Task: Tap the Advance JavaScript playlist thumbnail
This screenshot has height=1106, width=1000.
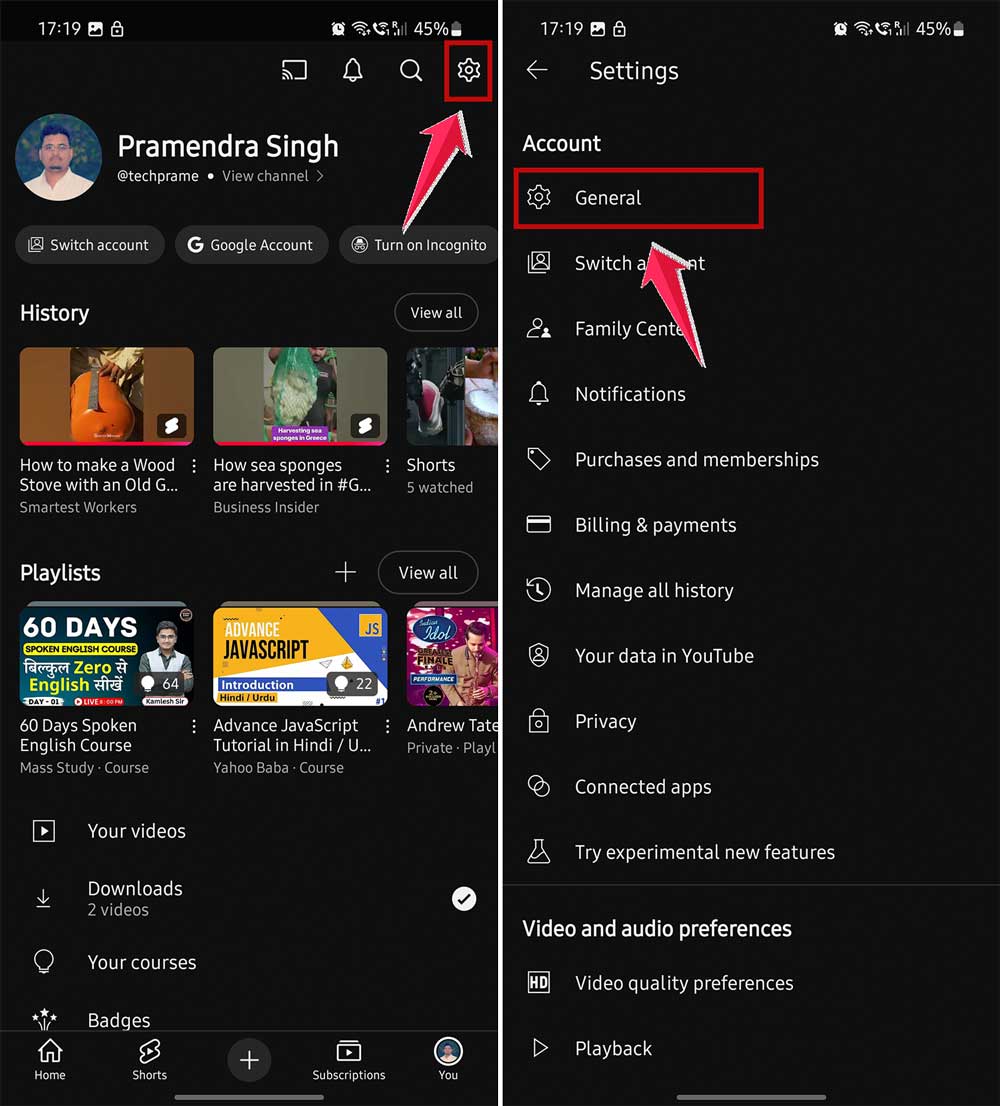Action: (300, 655)
